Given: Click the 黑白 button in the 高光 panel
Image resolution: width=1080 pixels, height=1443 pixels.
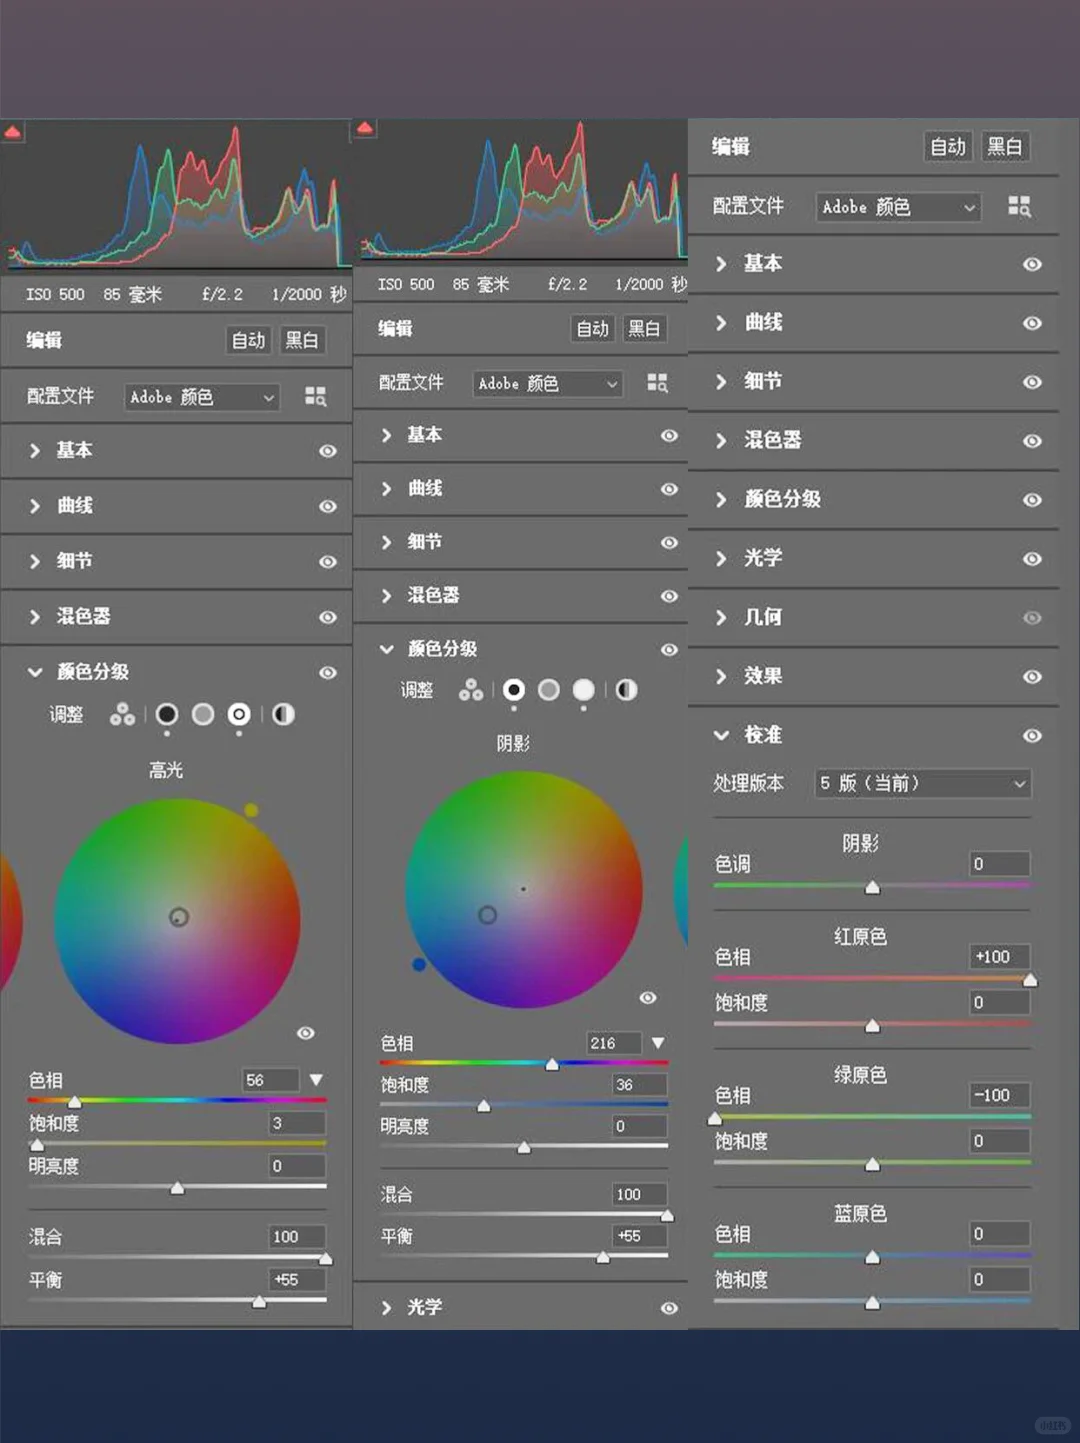Looking at the screenshot, I should [301, 340].
